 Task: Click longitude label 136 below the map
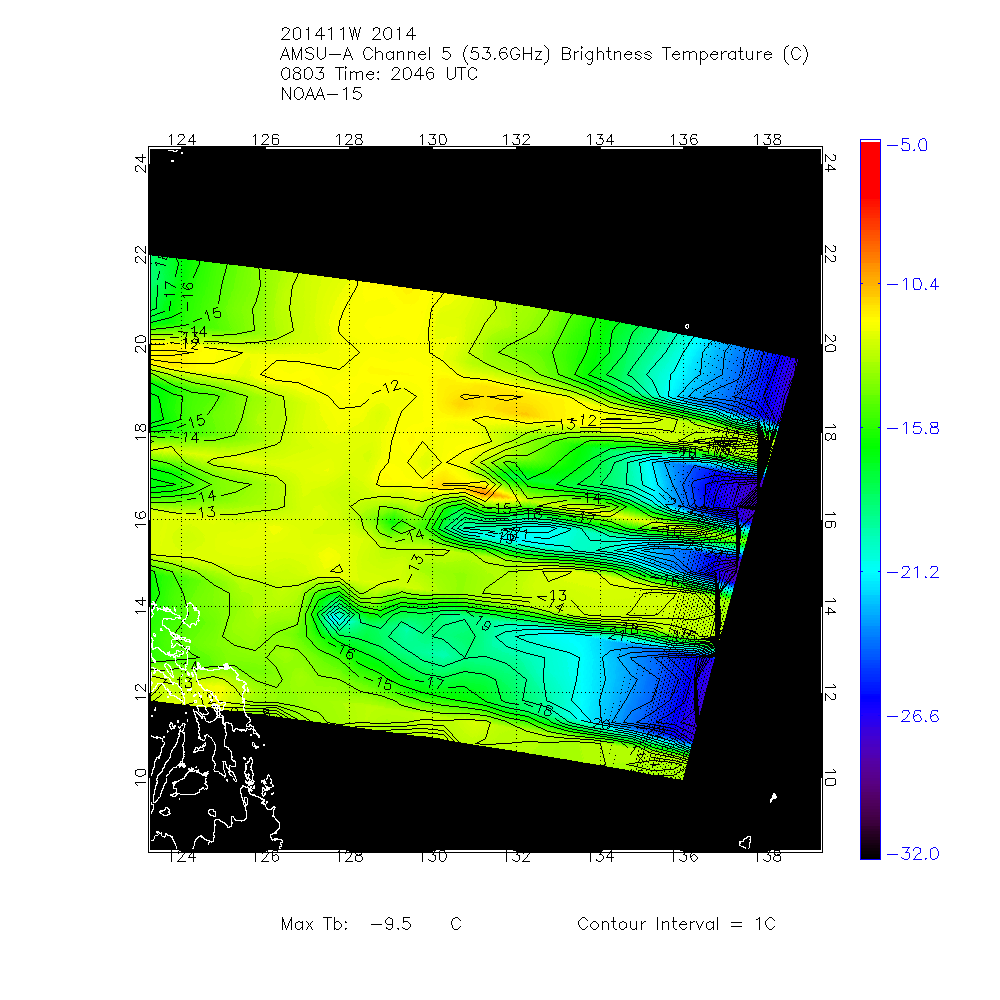pyautogui.click(x=684, y=857)
